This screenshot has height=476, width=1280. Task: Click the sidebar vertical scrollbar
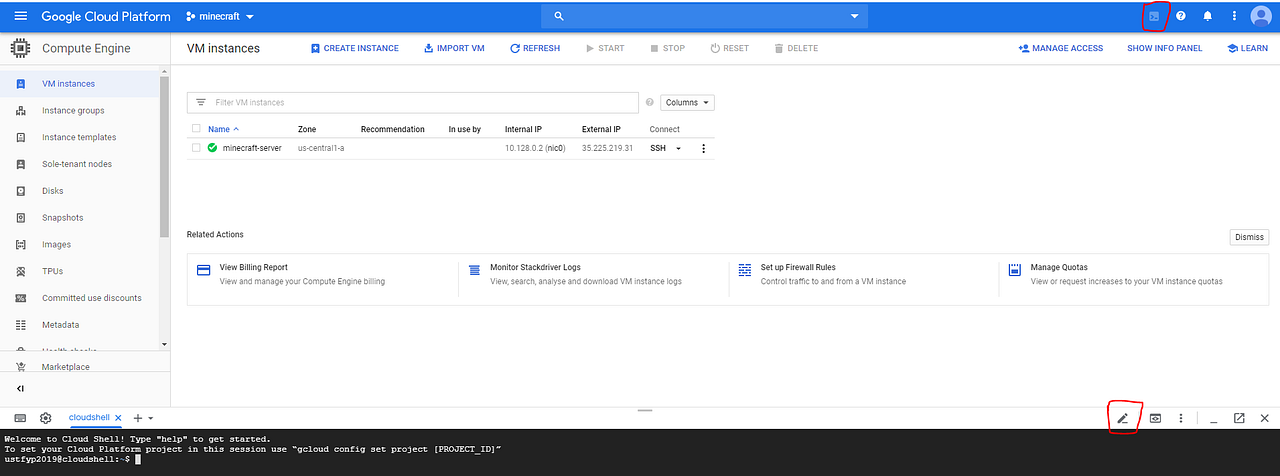(x=165, y=155)
